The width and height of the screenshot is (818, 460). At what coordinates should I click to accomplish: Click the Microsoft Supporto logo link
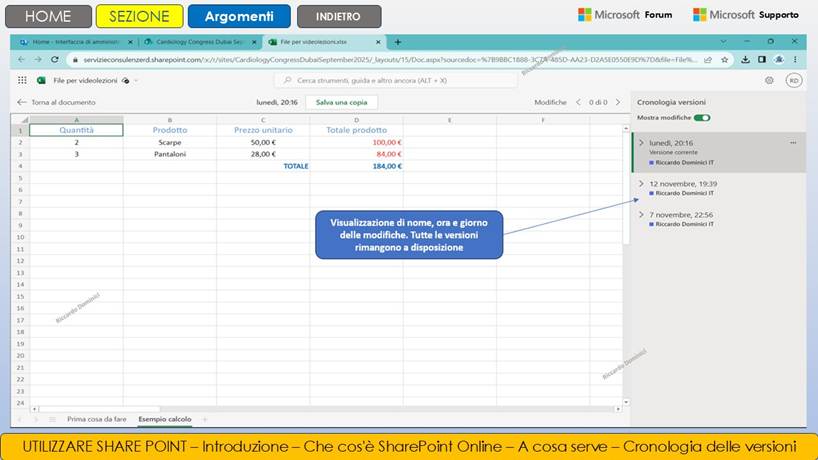point(745,15)
